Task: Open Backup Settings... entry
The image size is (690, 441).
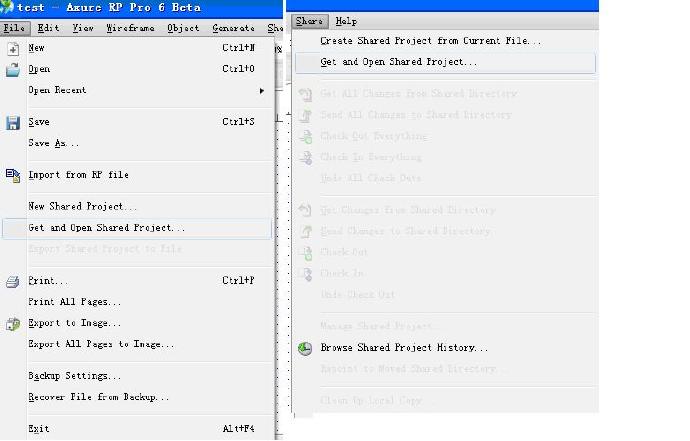Action: point(74,376)
